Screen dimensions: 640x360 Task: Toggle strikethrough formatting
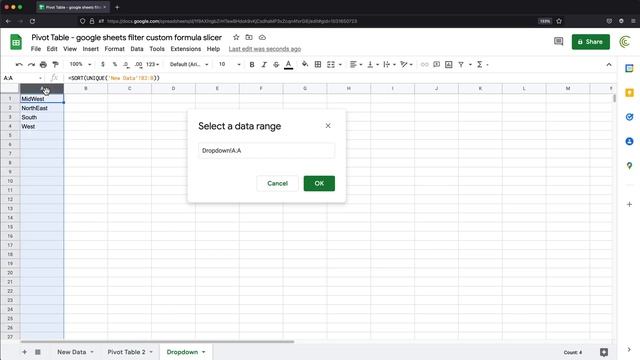coord(276,64)
